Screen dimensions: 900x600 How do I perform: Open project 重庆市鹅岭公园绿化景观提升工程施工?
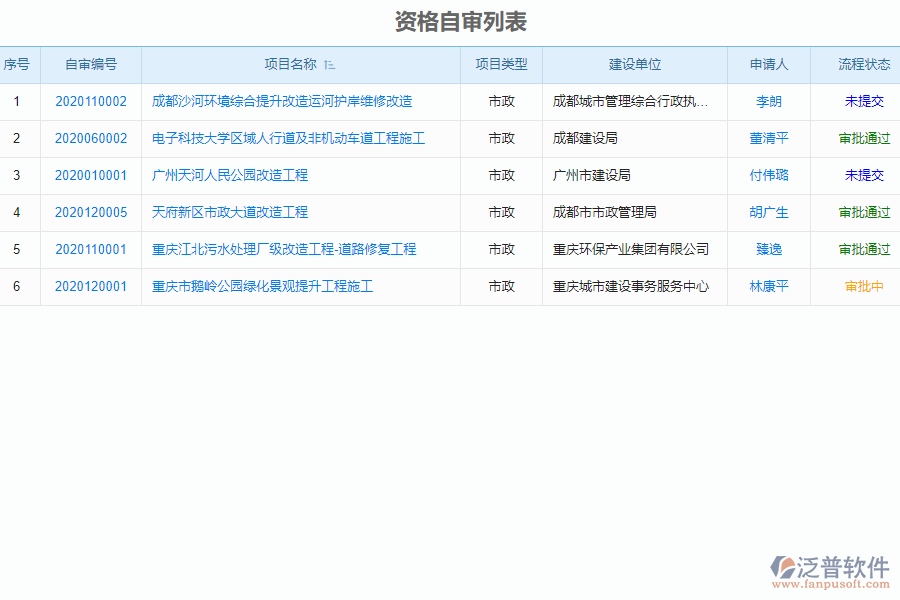coord(261,286)
